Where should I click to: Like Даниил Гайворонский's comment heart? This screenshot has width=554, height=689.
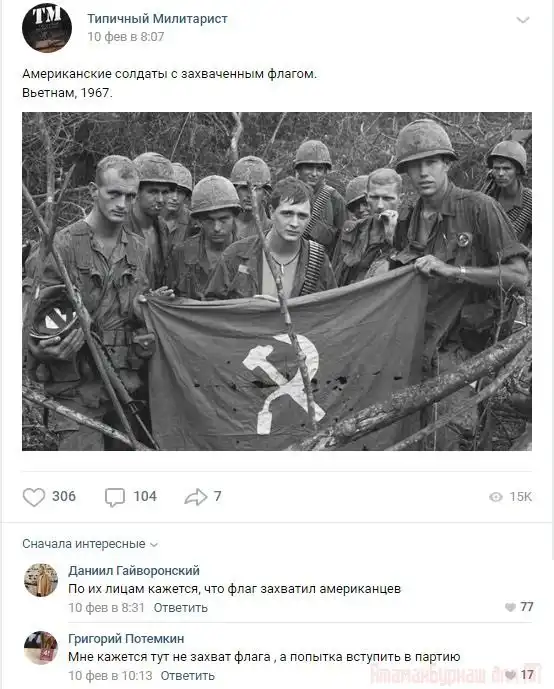[510, 607]
